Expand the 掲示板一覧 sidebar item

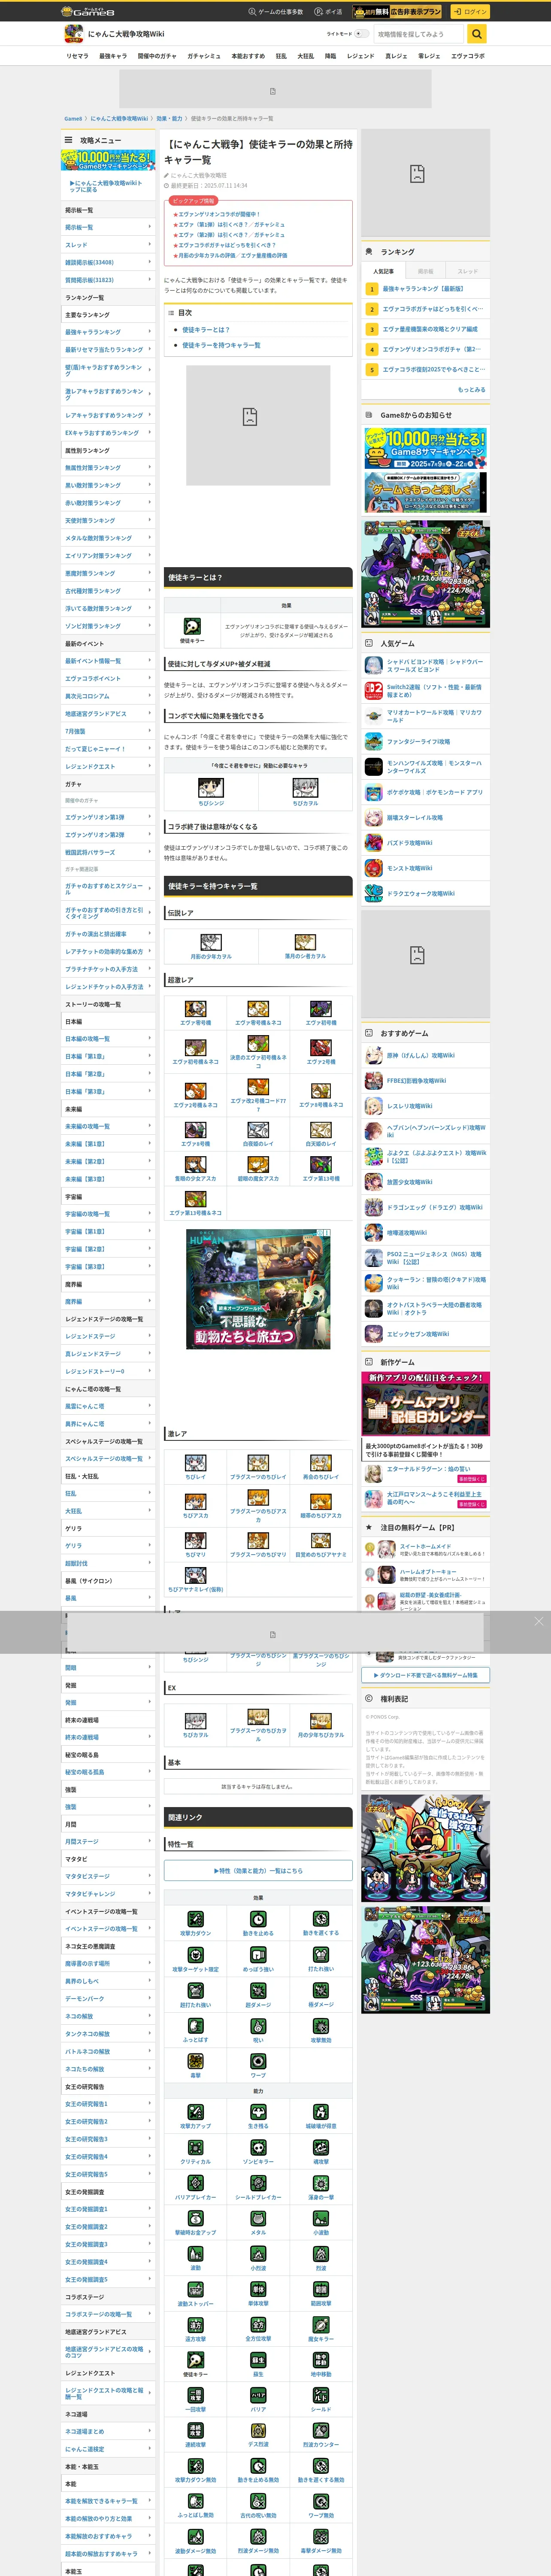(x=108, y=227)
